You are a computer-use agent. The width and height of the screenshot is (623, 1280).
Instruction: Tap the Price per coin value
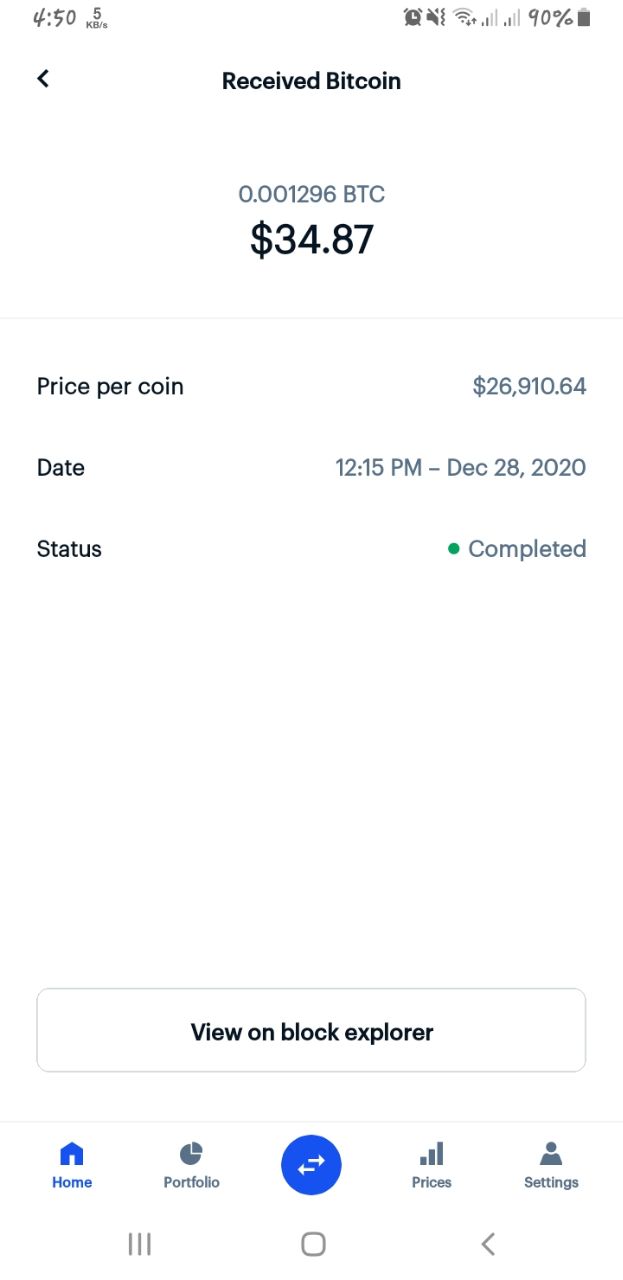pyautogui.click(x=529, y=386)
